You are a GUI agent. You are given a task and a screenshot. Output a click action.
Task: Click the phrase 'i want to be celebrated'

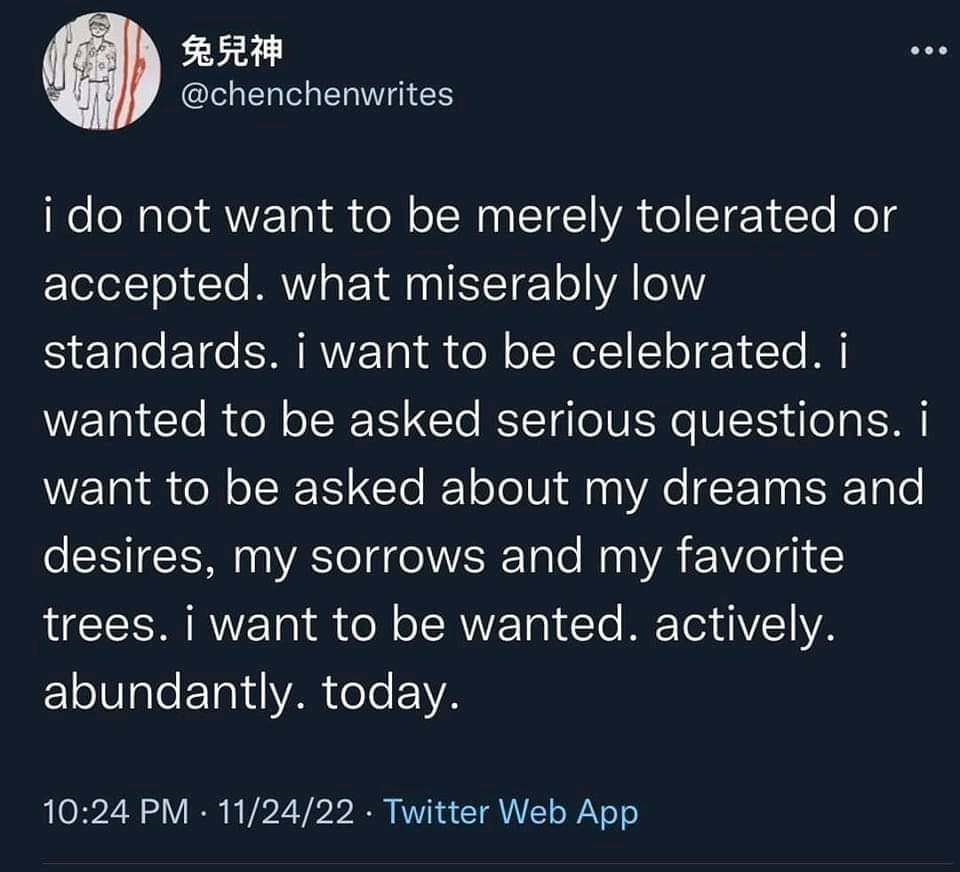[x=558, y=353]
